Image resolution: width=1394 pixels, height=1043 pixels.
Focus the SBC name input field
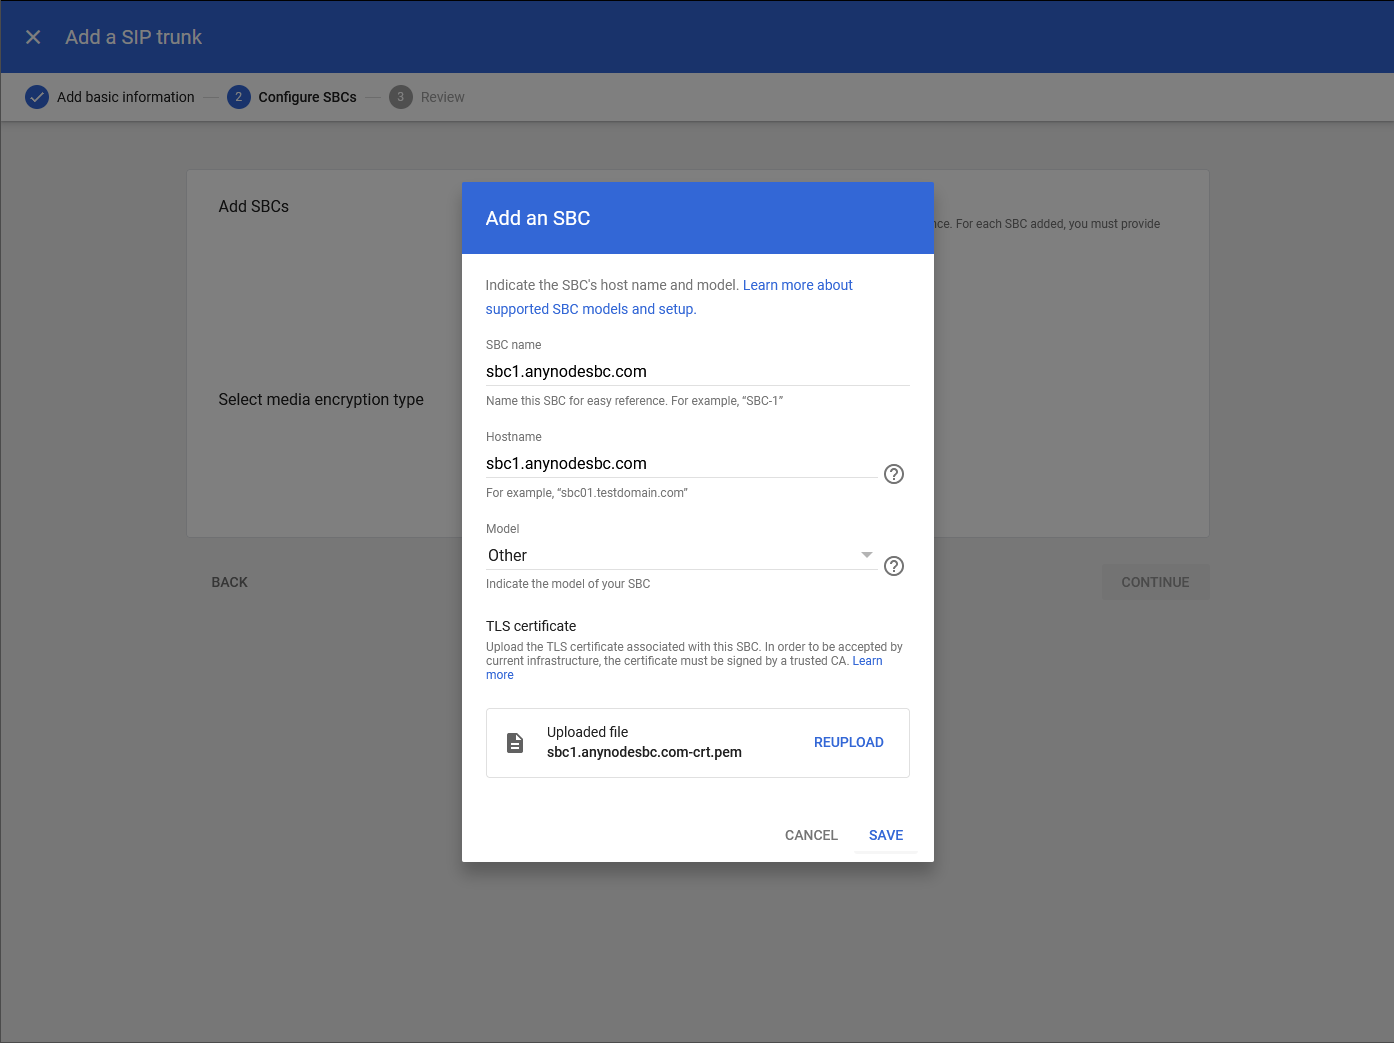click(x=697, y=371)
